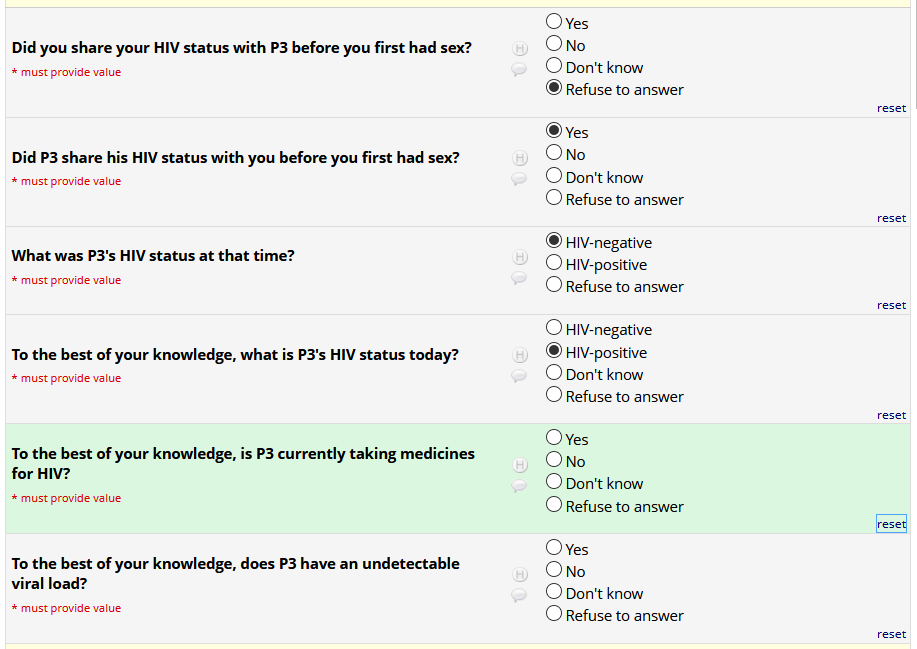Open comment balloon for the undetectable viral load question
Image resolution: width=917 pixels, height=649 pixels.
(519, 596)
